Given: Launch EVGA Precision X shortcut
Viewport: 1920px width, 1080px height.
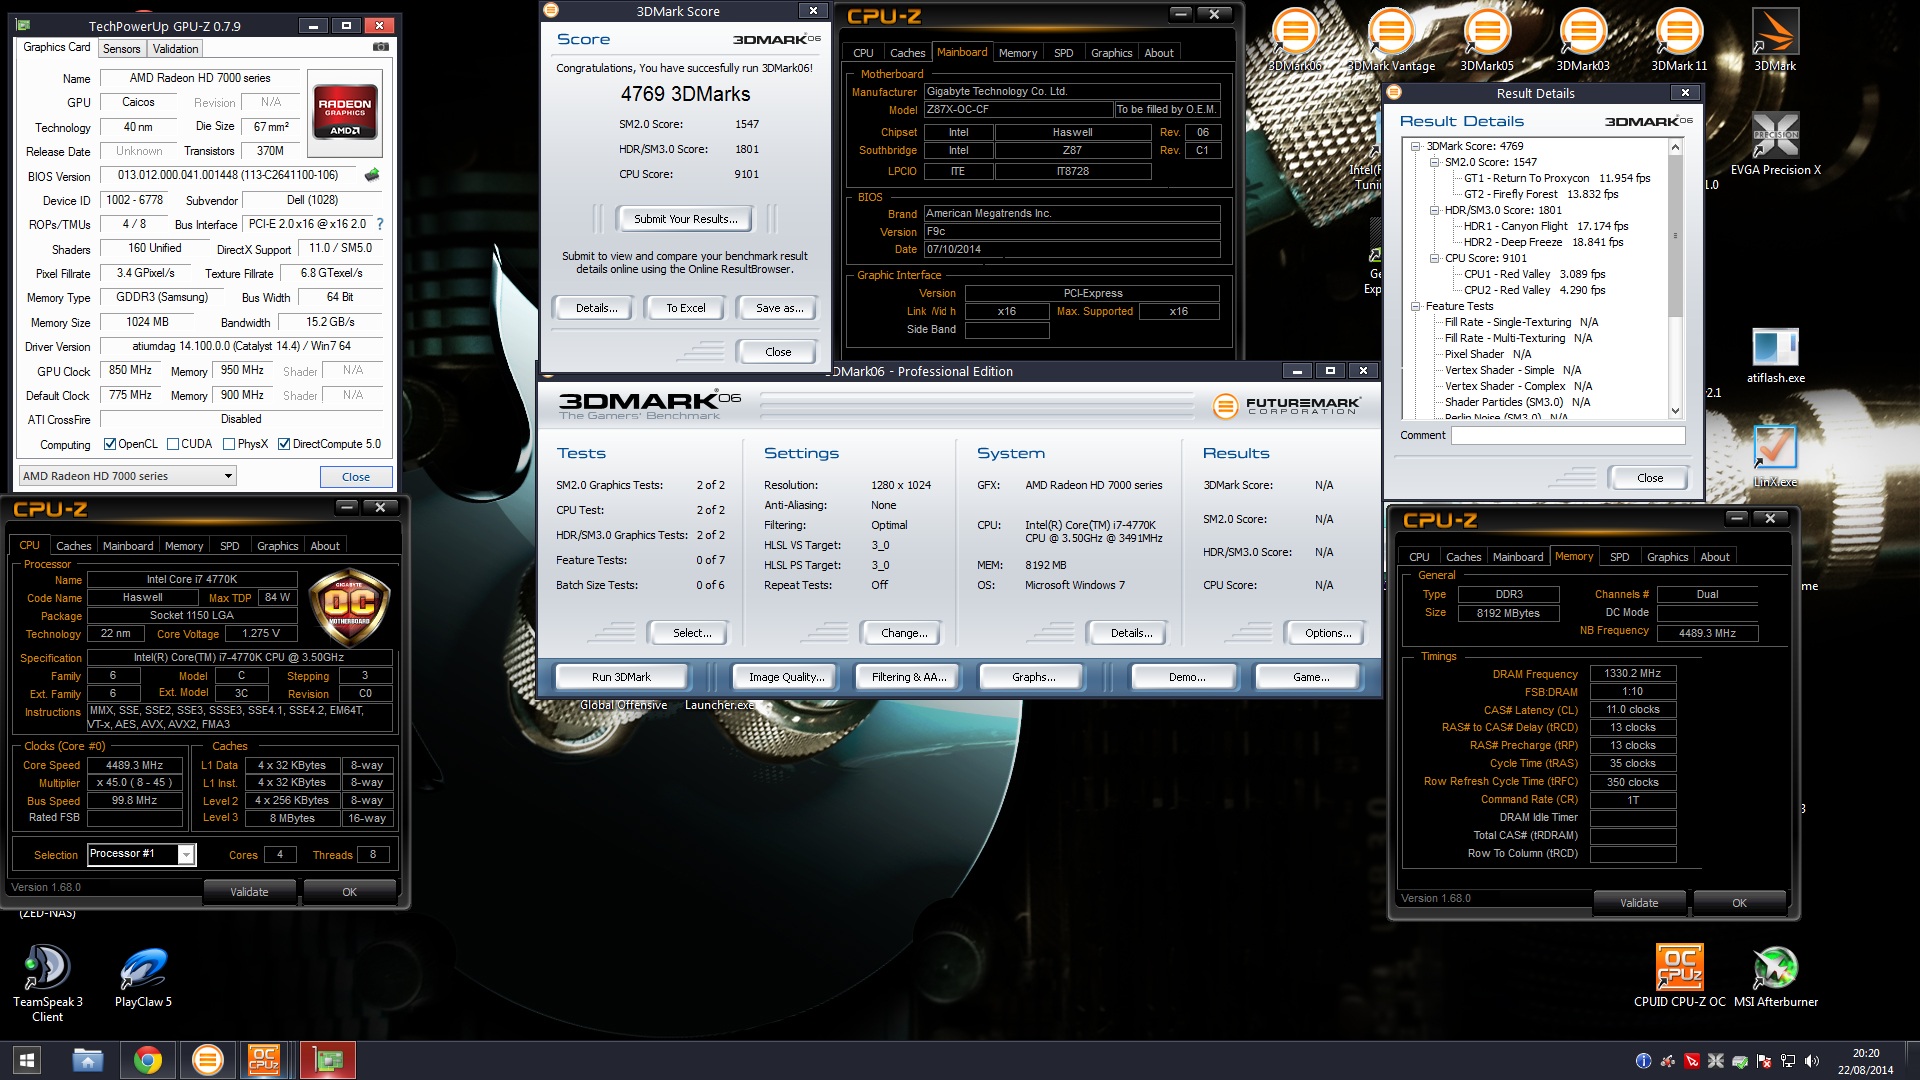Looking at the screenshot, I should pos(1775,143).
